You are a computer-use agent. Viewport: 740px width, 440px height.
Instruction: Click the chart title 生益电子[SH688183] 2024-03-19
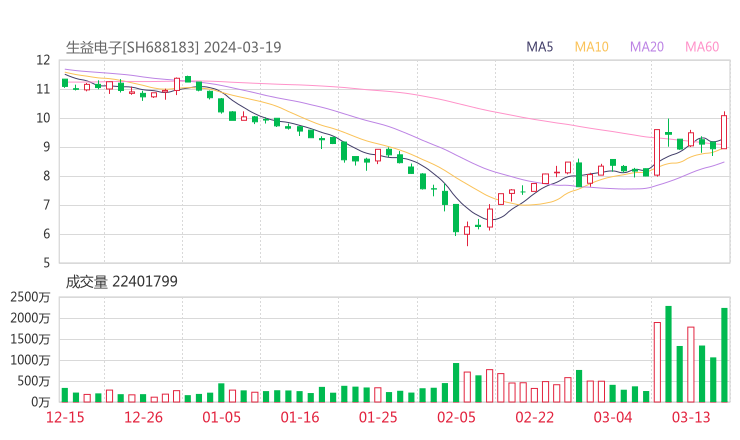point(173,47)
